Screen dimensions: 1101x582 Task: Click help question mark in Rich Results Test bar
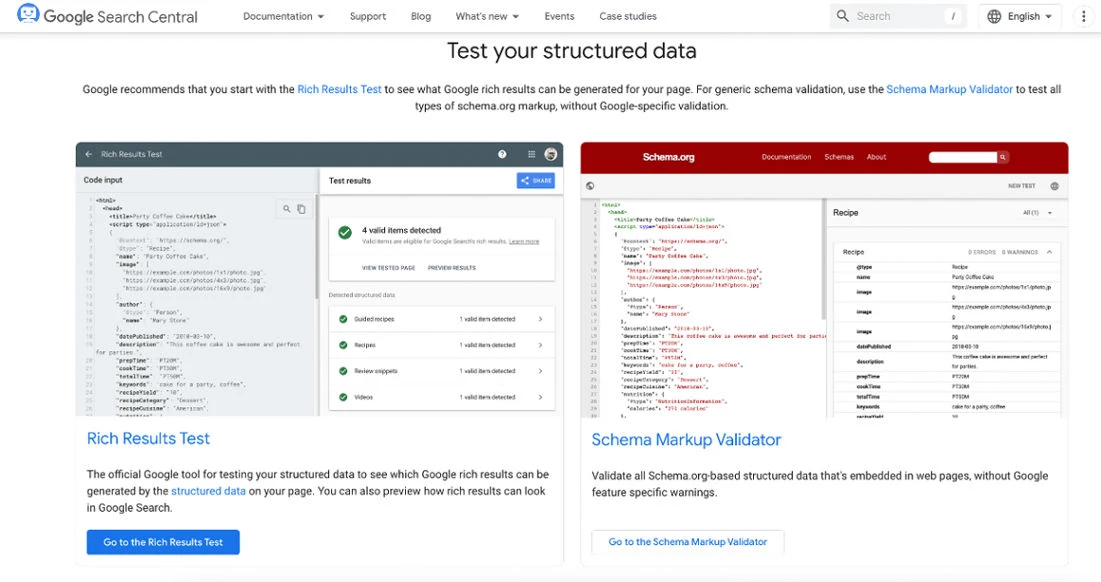pyautogui.click(x=502, y=154)
